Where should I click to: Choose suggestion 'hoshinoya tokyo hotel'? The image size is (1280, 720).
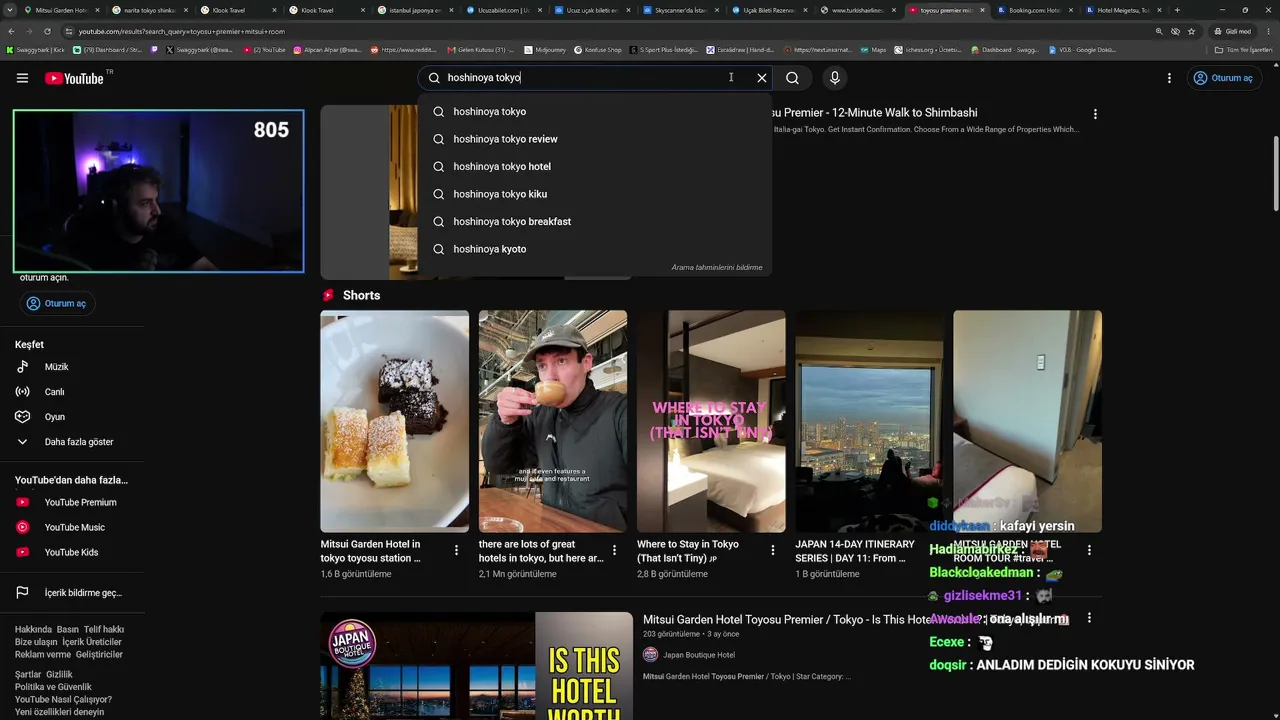tap(595, 167)
